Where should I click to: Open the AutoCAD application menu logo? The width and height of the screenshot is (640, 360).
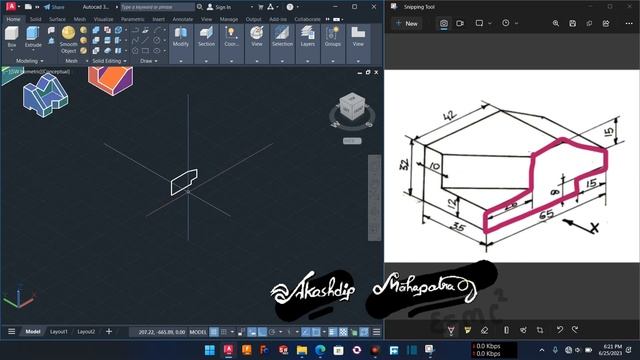(11, 7)
